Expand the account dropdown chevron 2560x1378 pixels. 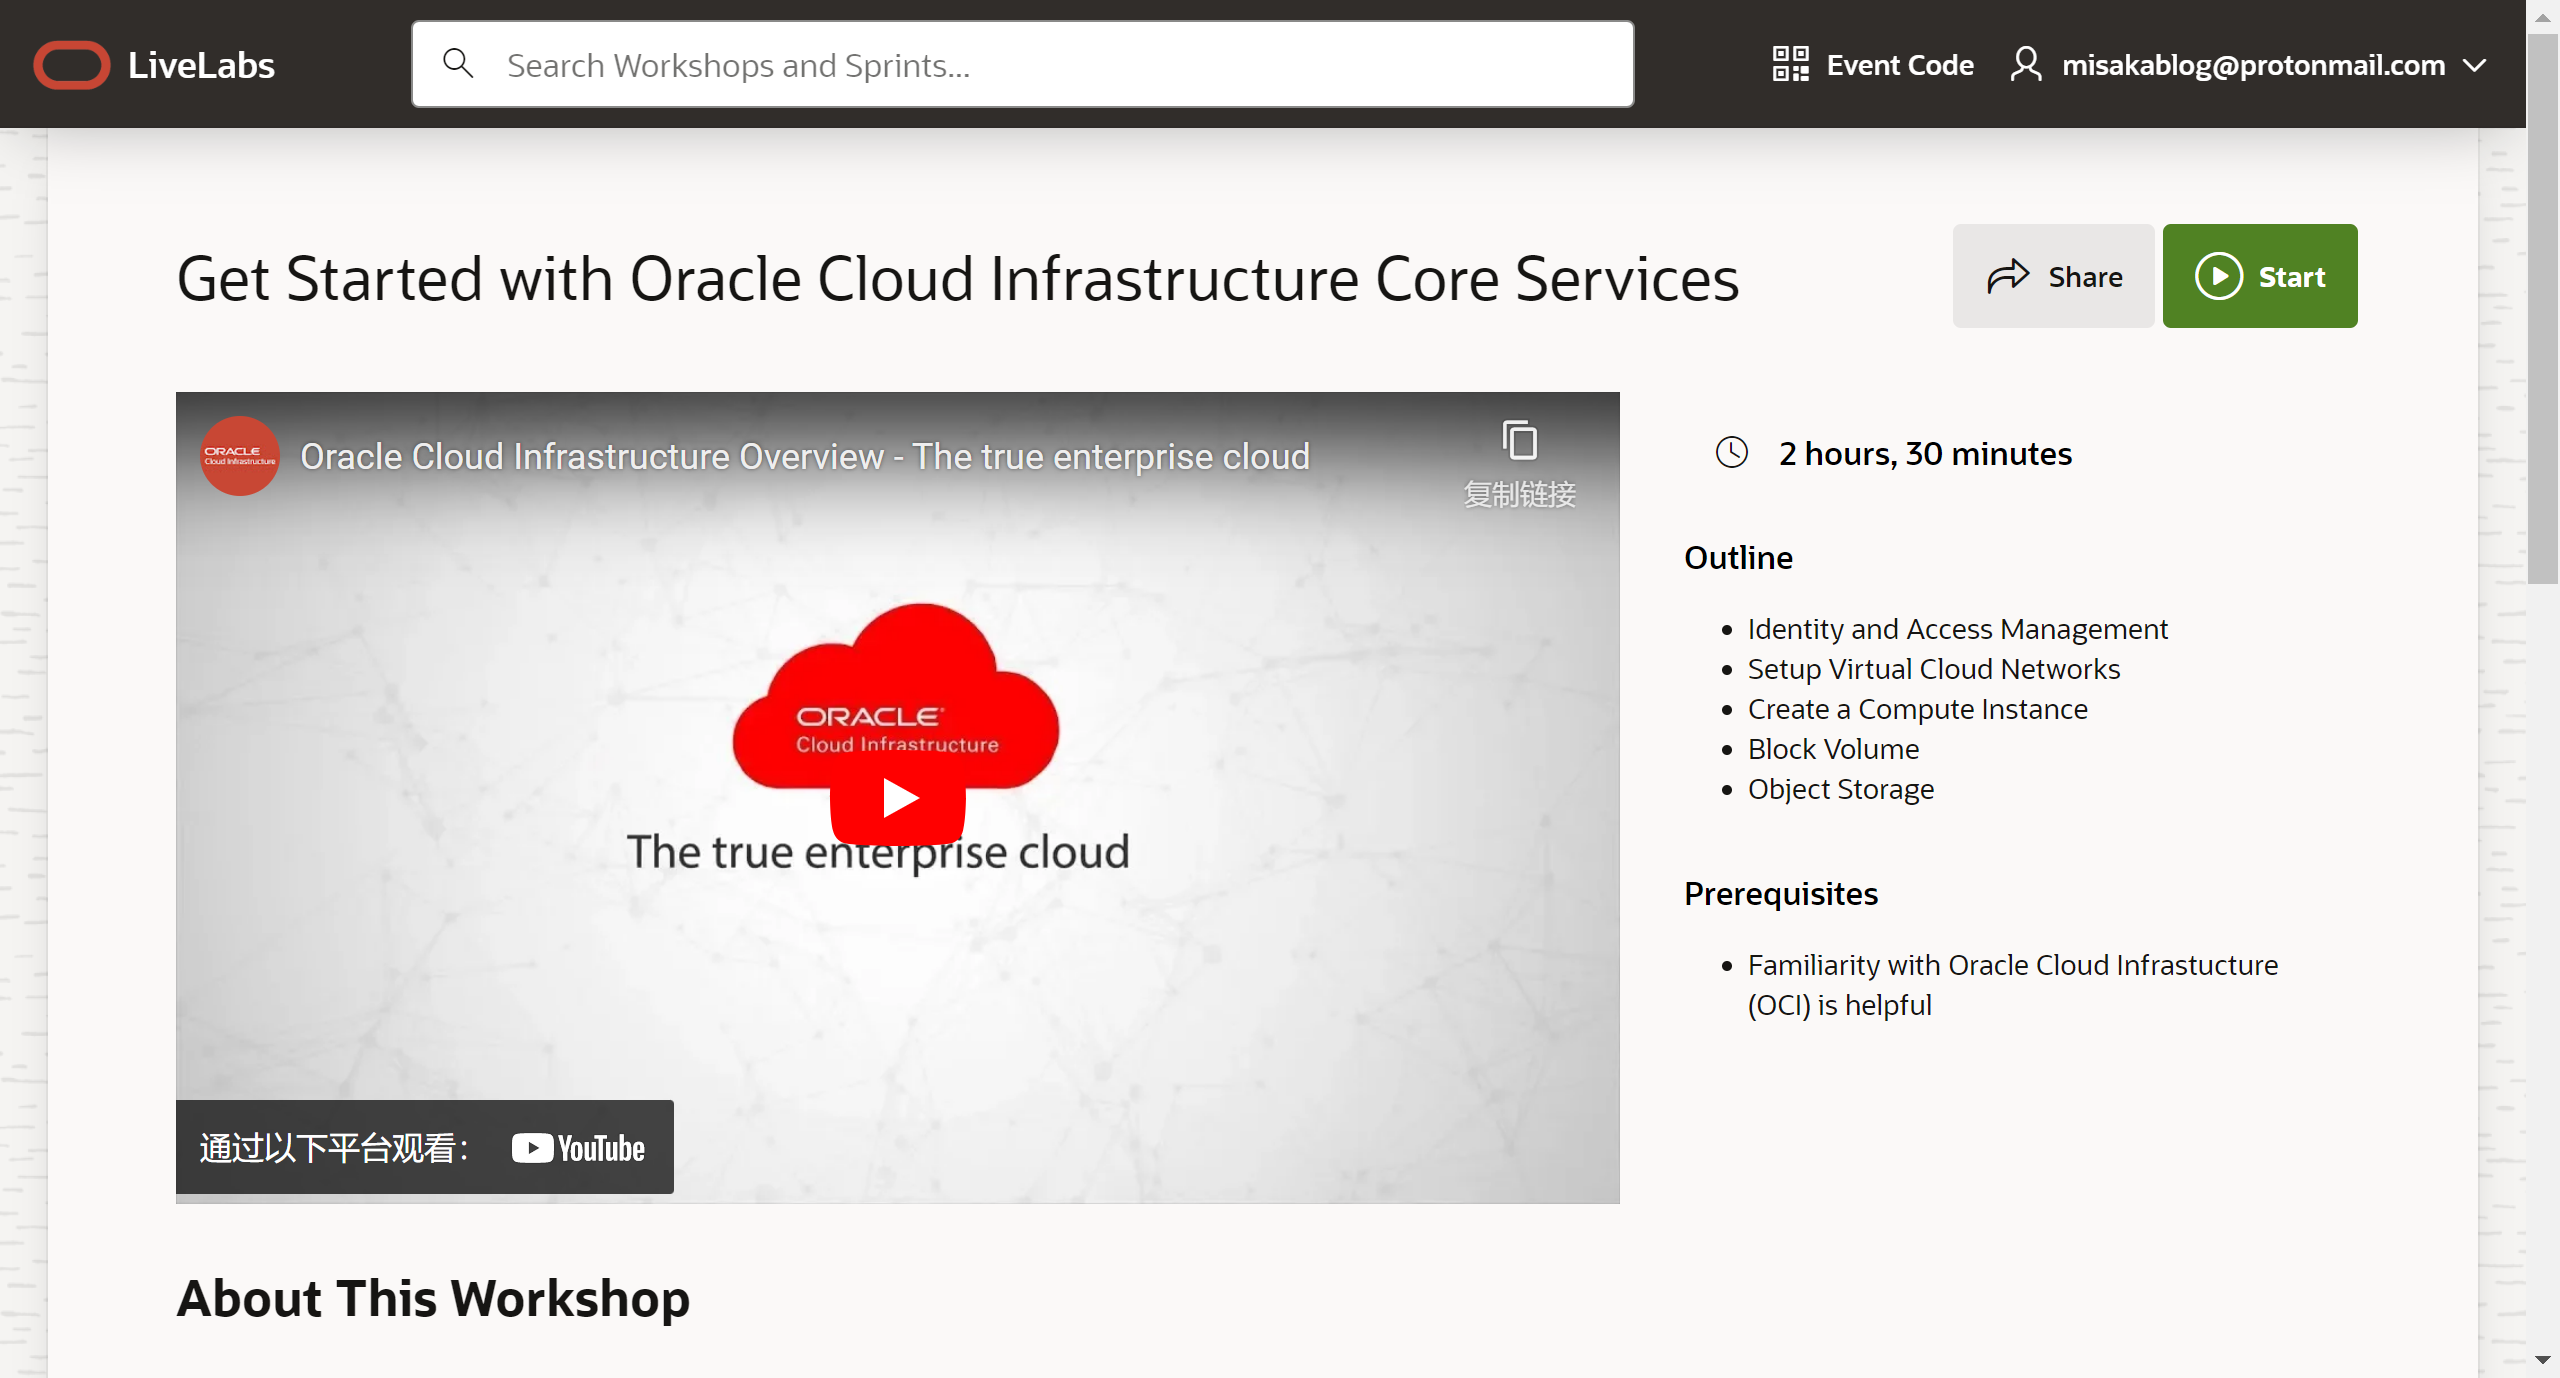tap(2474, 66)
